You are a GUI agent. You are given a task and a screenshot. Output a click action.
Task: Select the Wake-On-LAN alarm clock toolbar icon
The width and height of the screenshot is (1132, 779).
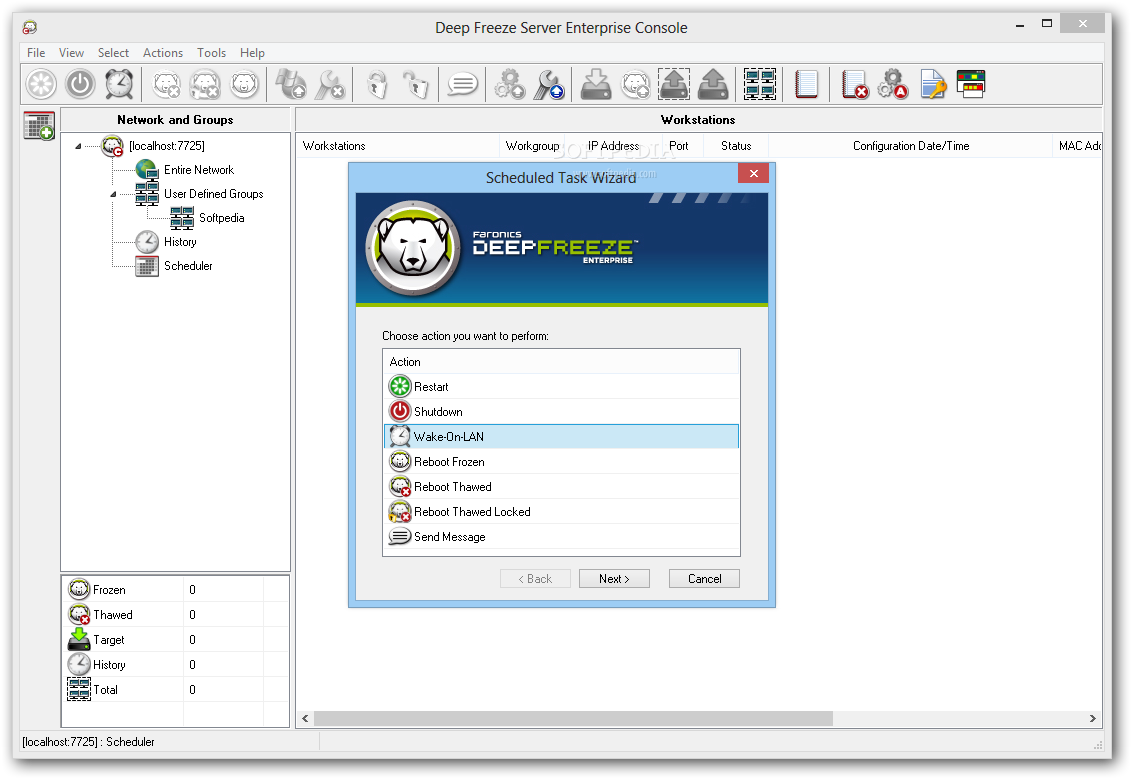(119, 84)
